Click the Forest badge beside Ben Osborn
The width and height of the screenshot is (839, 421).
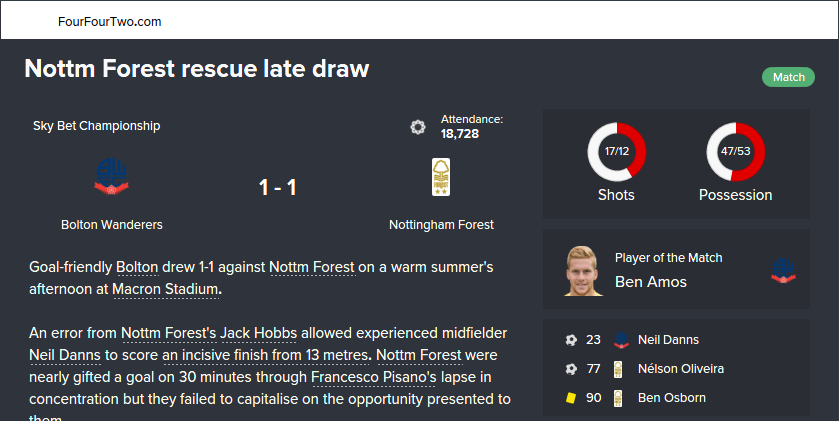619,398
